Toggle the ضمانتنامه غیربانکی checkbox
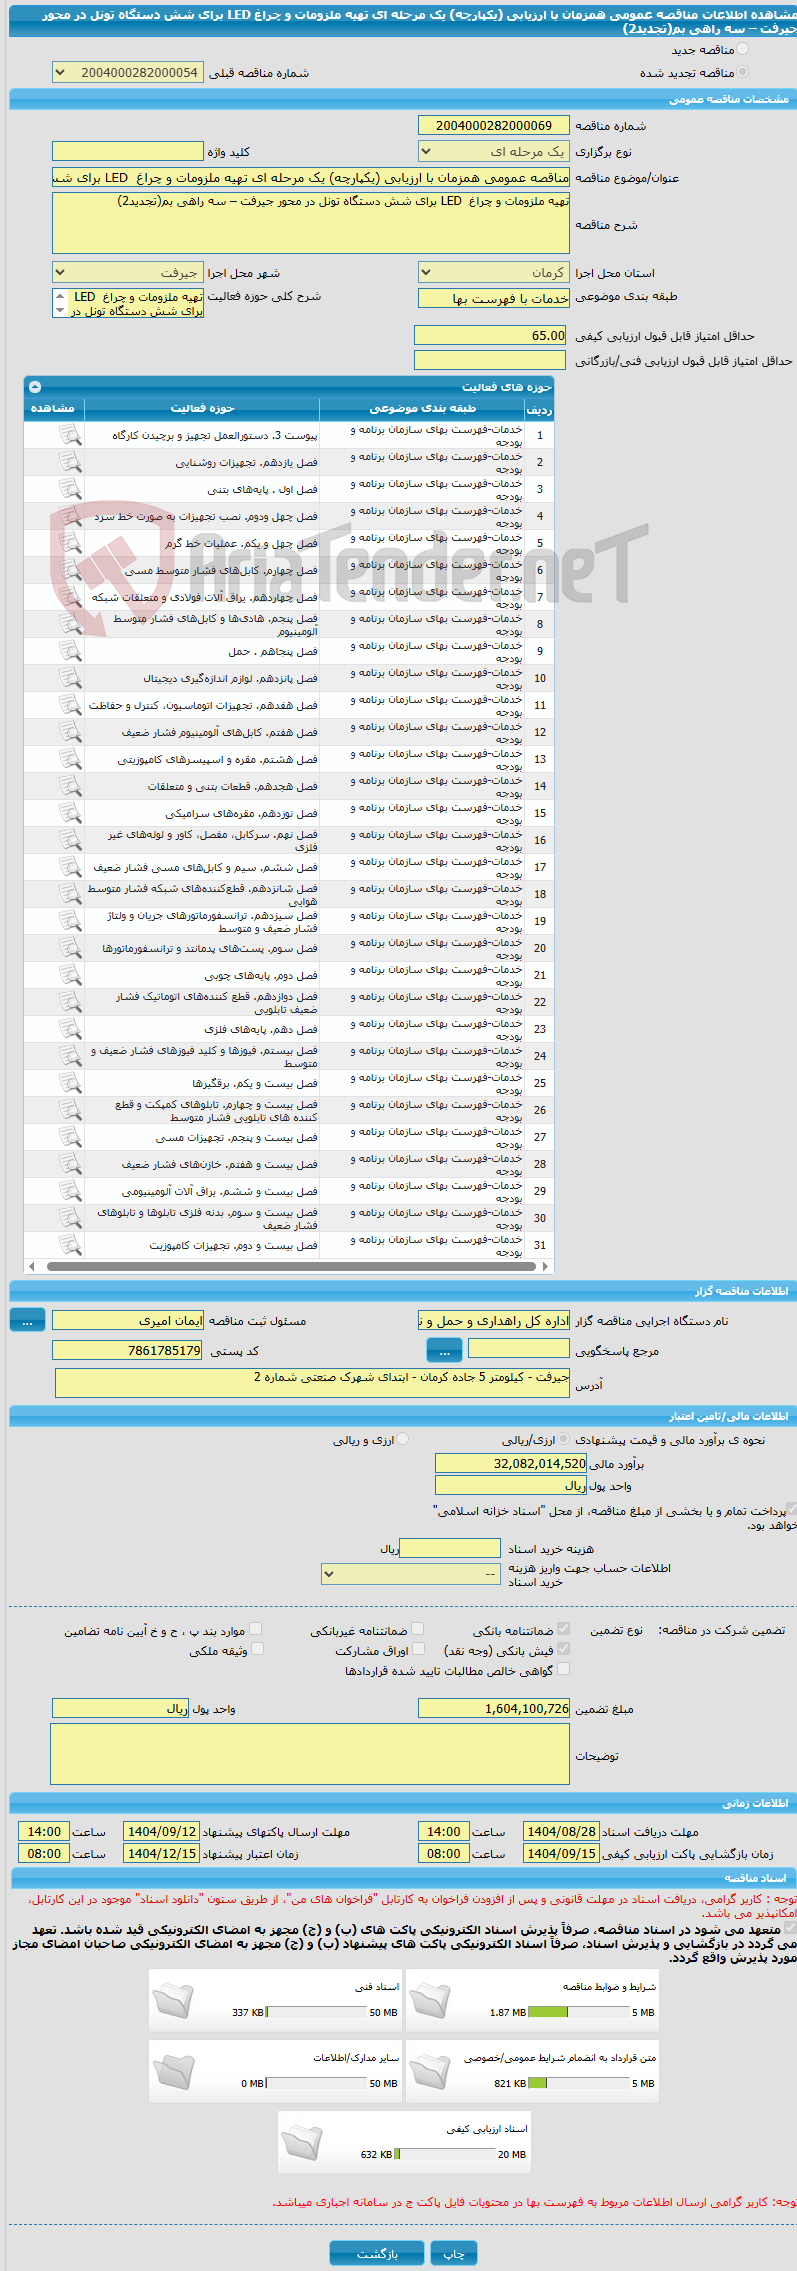The height and width of the screenshot is (2271, 797). click(x=418, y=1629)
